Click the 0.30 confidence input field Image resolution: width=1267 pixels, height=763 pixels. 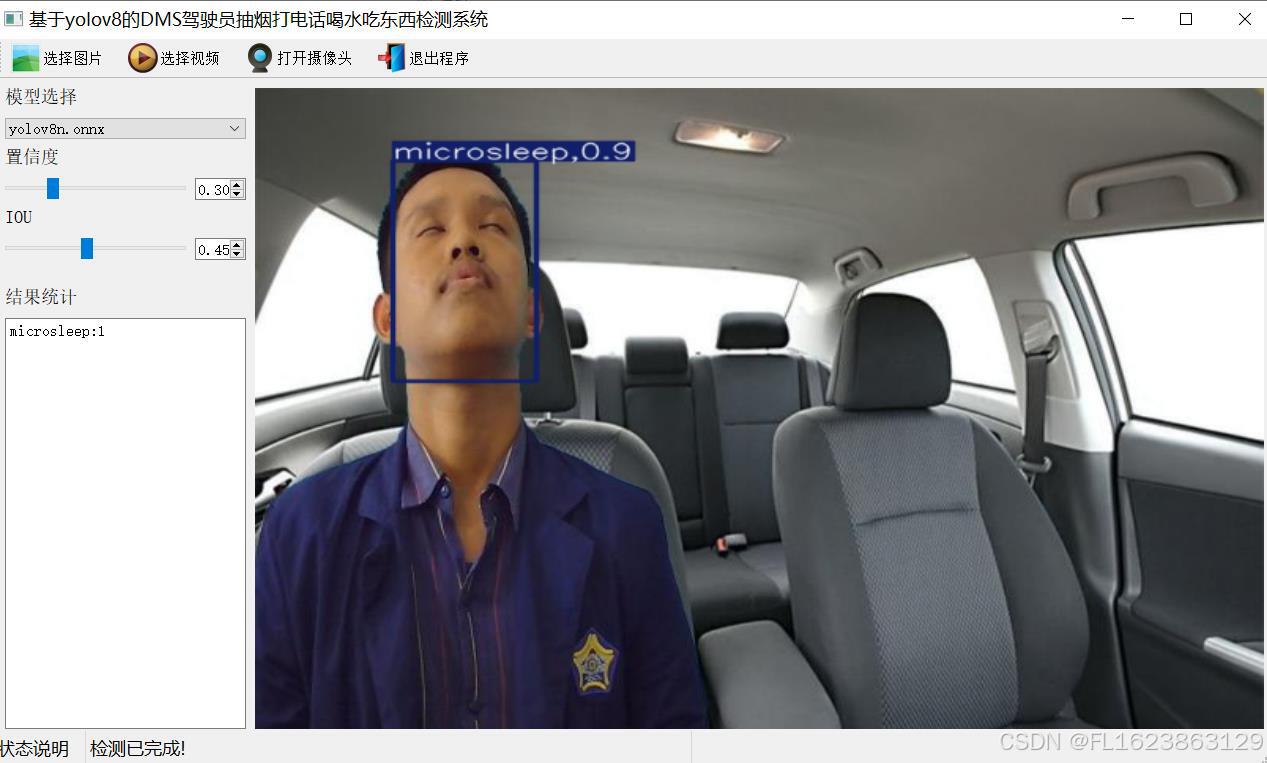coord(213,190)
